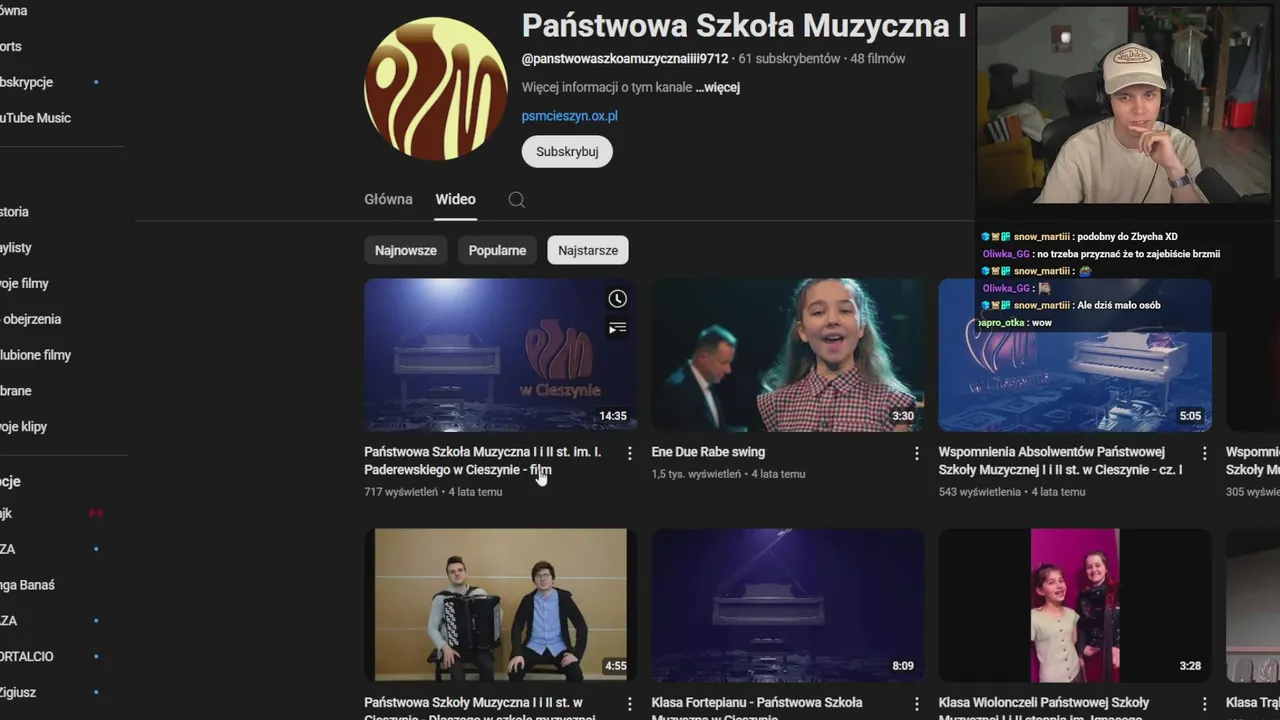Open Playlisty in the sidebar
Screen dimensions: 1280x720
pos(16,248)
